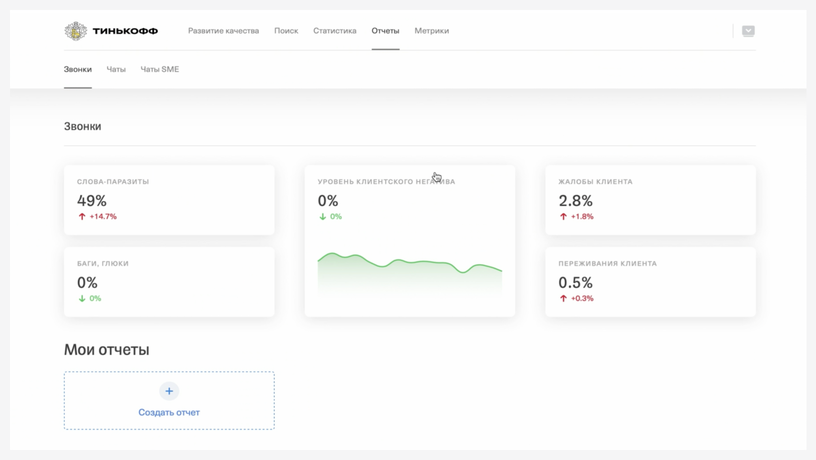Open the Слова-паразиты 49% card

169,200
